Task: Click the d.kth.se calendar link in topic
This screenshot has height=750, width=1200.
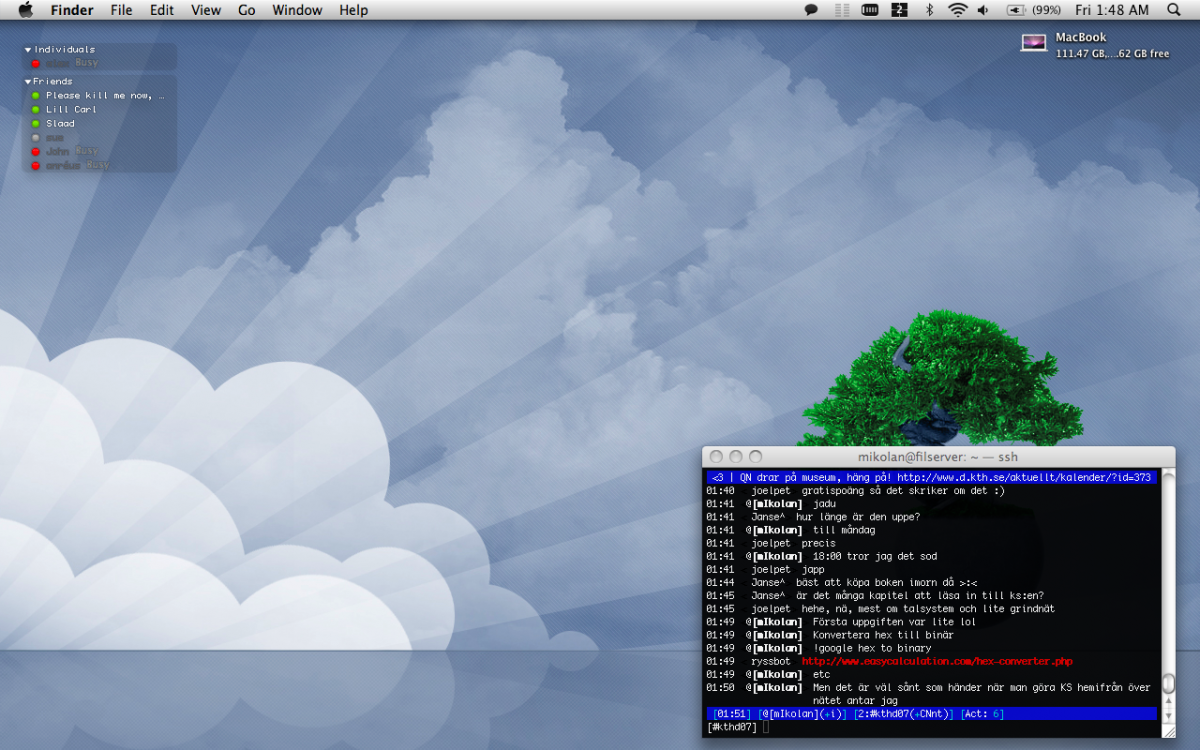Action: (1023, 477)
